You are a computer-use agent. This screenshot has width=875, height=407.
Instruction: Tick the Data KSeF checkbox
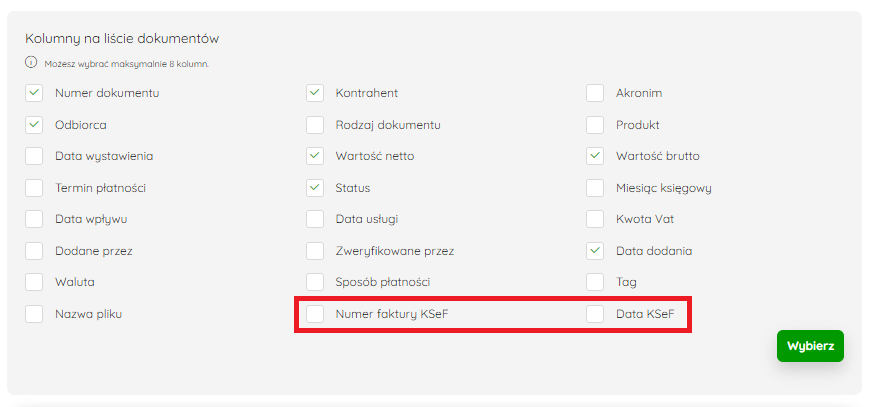pos(595,314)
